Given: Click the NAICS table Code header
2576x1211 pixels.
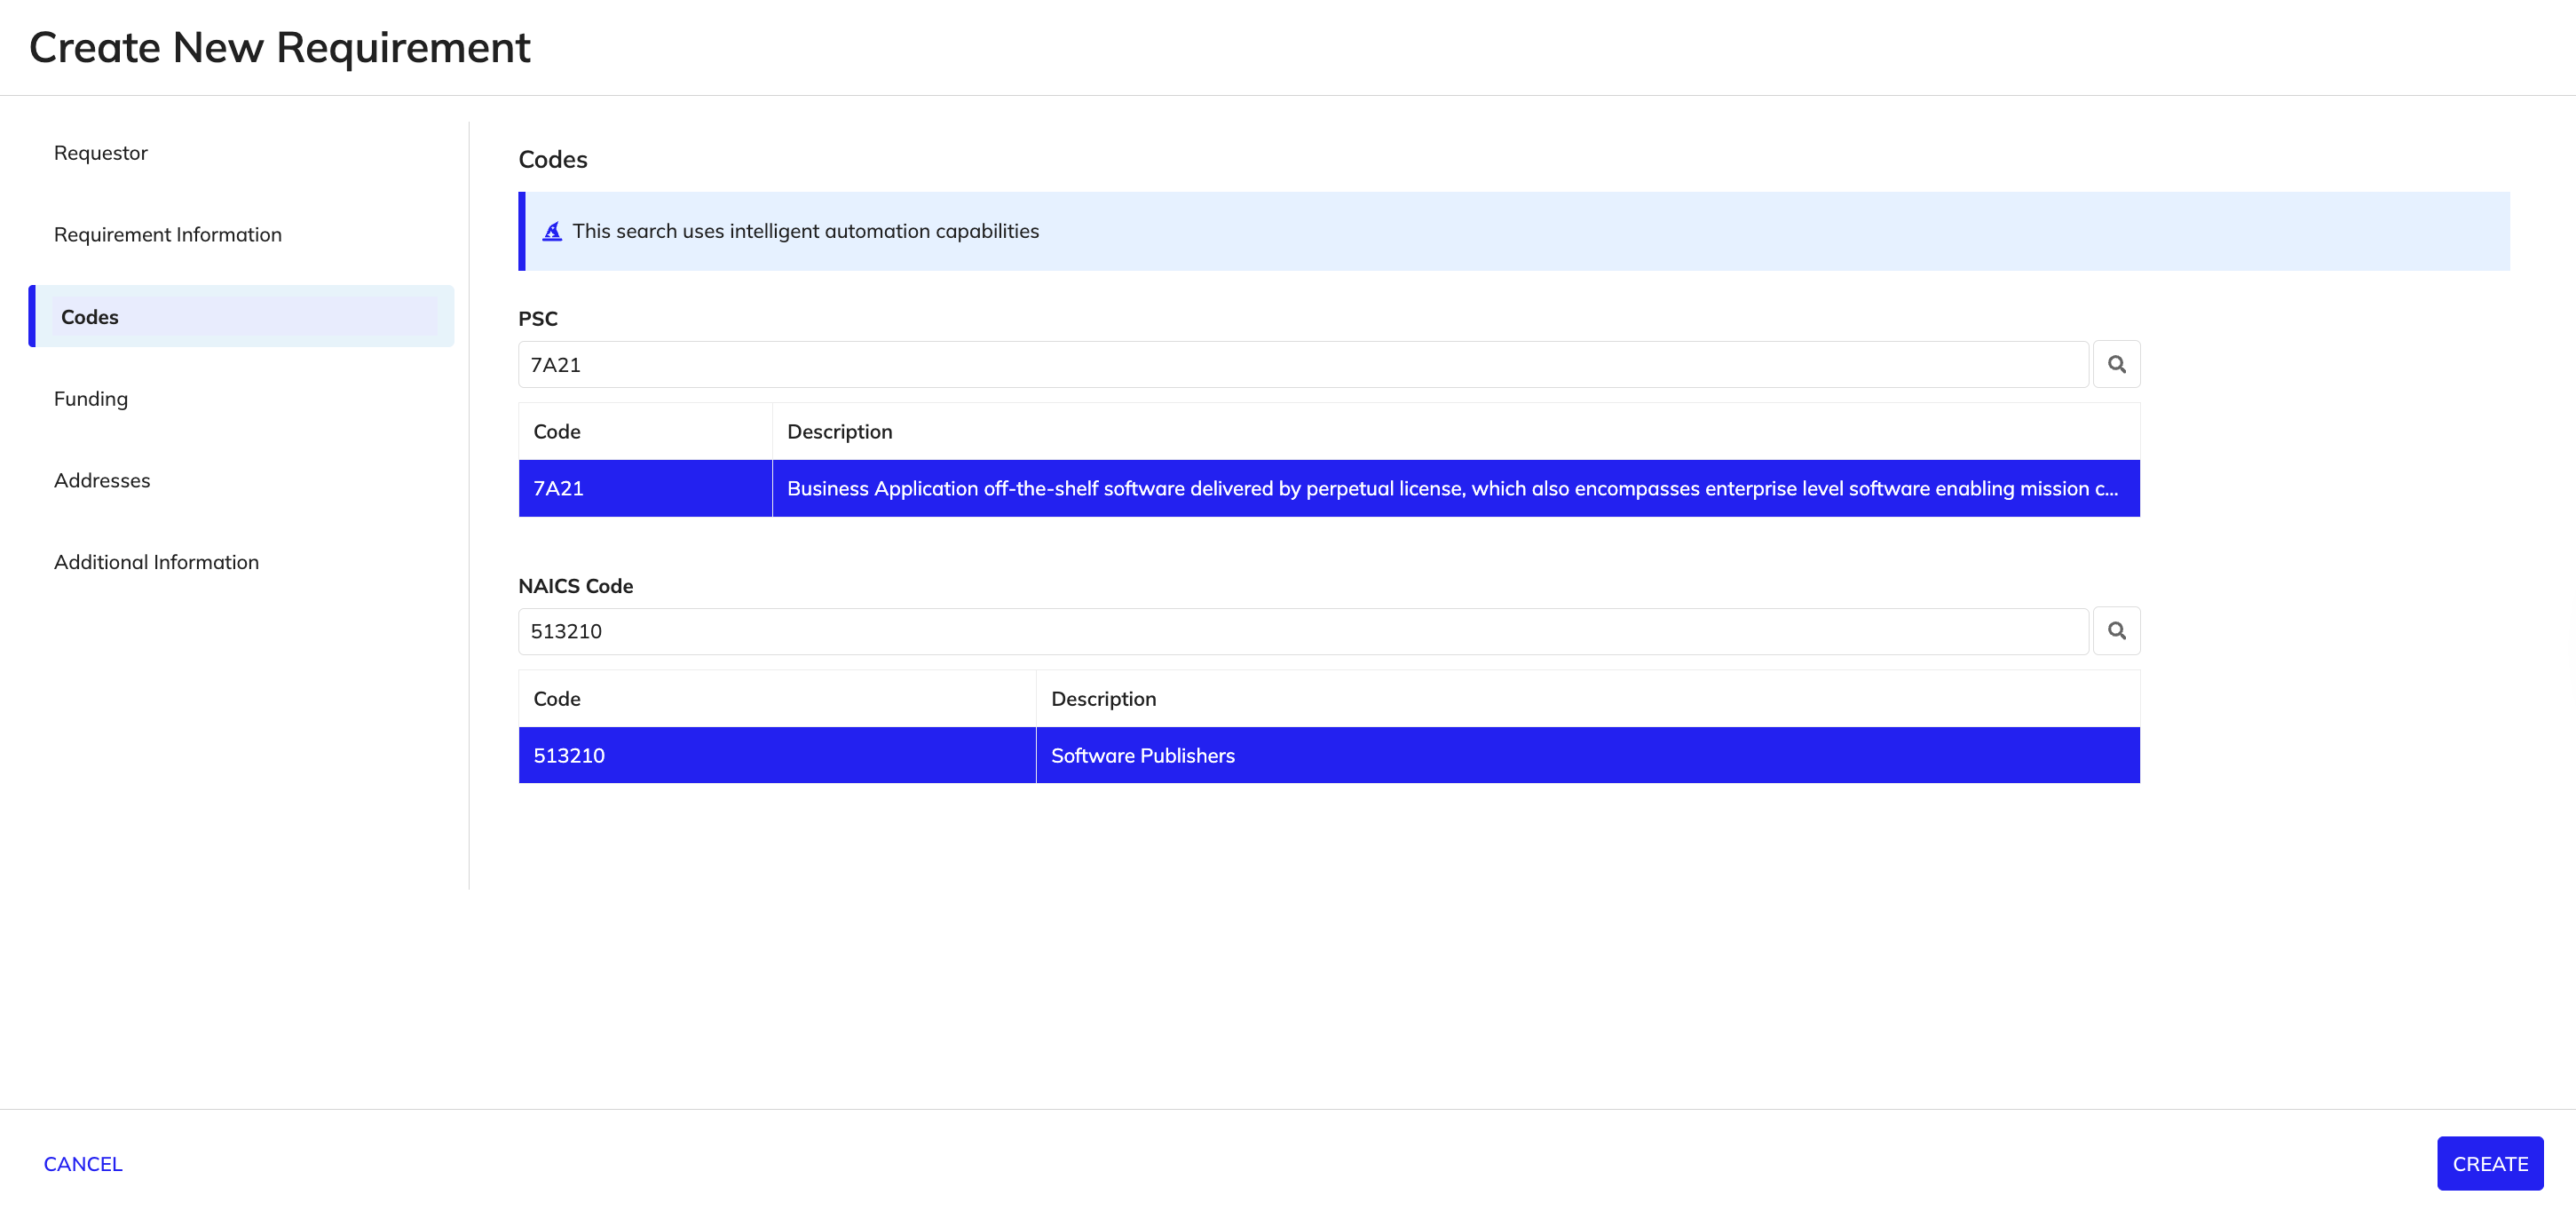Looking at the screenshot, I should pyautogui.click(x=777, y=699).
